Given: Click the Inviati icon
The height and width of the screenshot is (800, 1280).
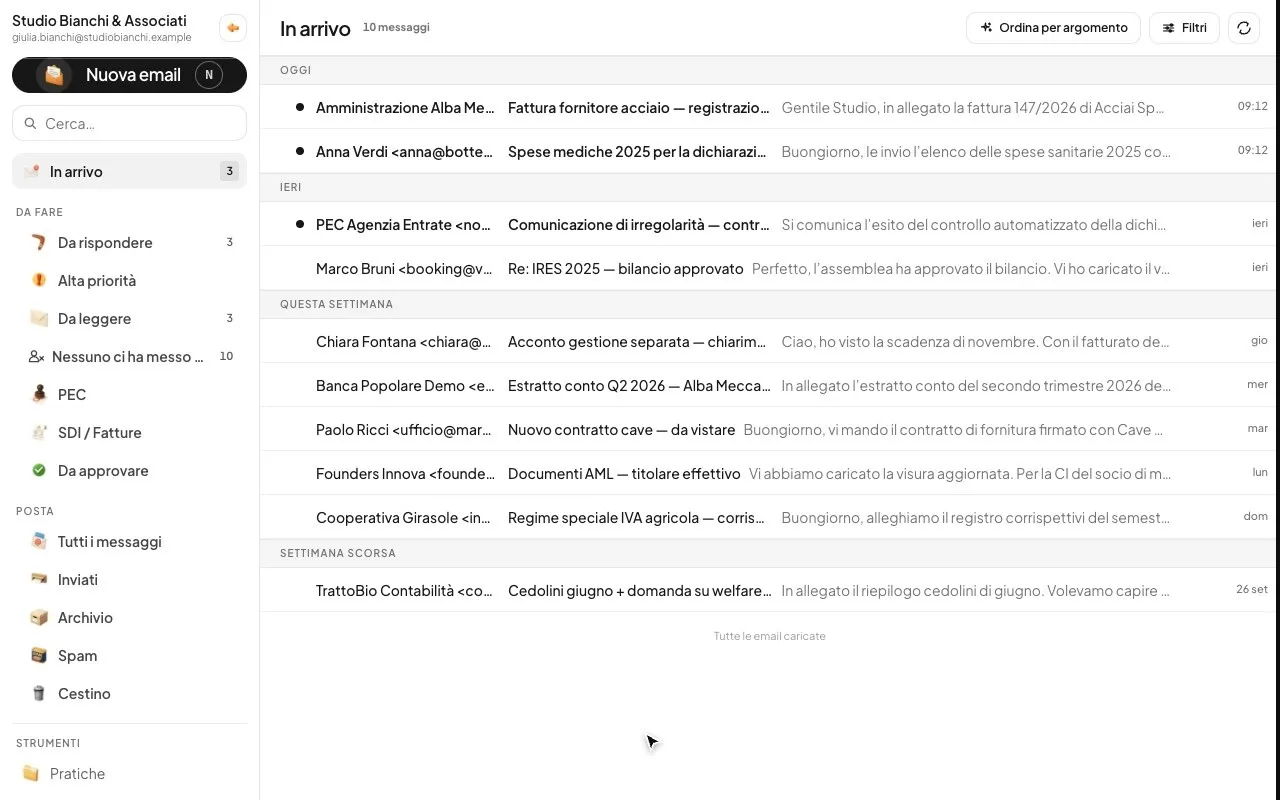Looking at the screenshot, I should (x=39, y=580).
